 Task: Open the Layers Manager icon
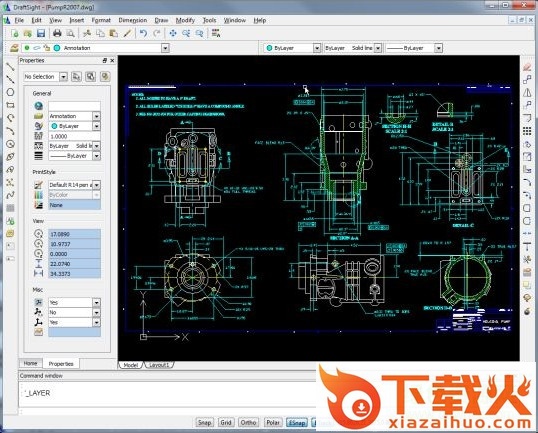[14, 48]
